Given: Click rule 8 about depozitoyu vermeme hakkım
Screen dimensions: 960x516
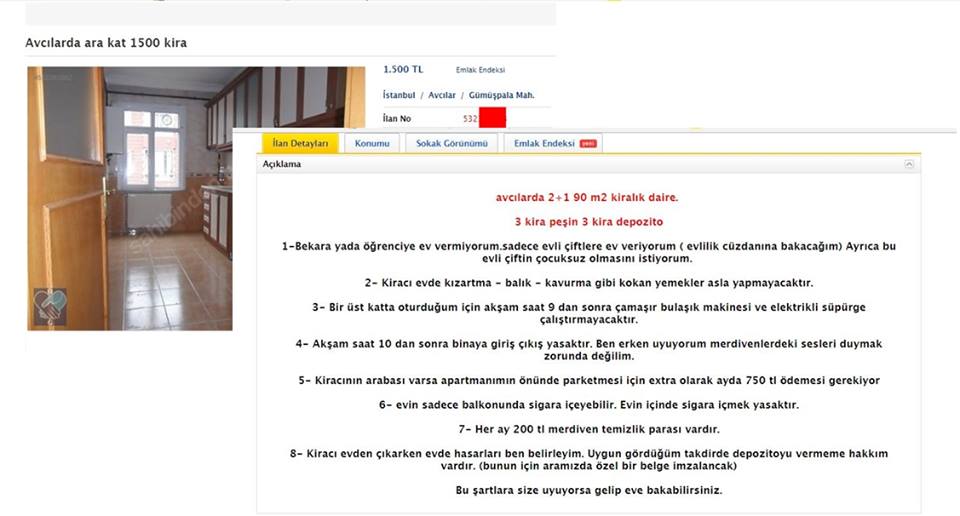Looking at the screenshot, I should pyautogui.click(x=588, y=460).
